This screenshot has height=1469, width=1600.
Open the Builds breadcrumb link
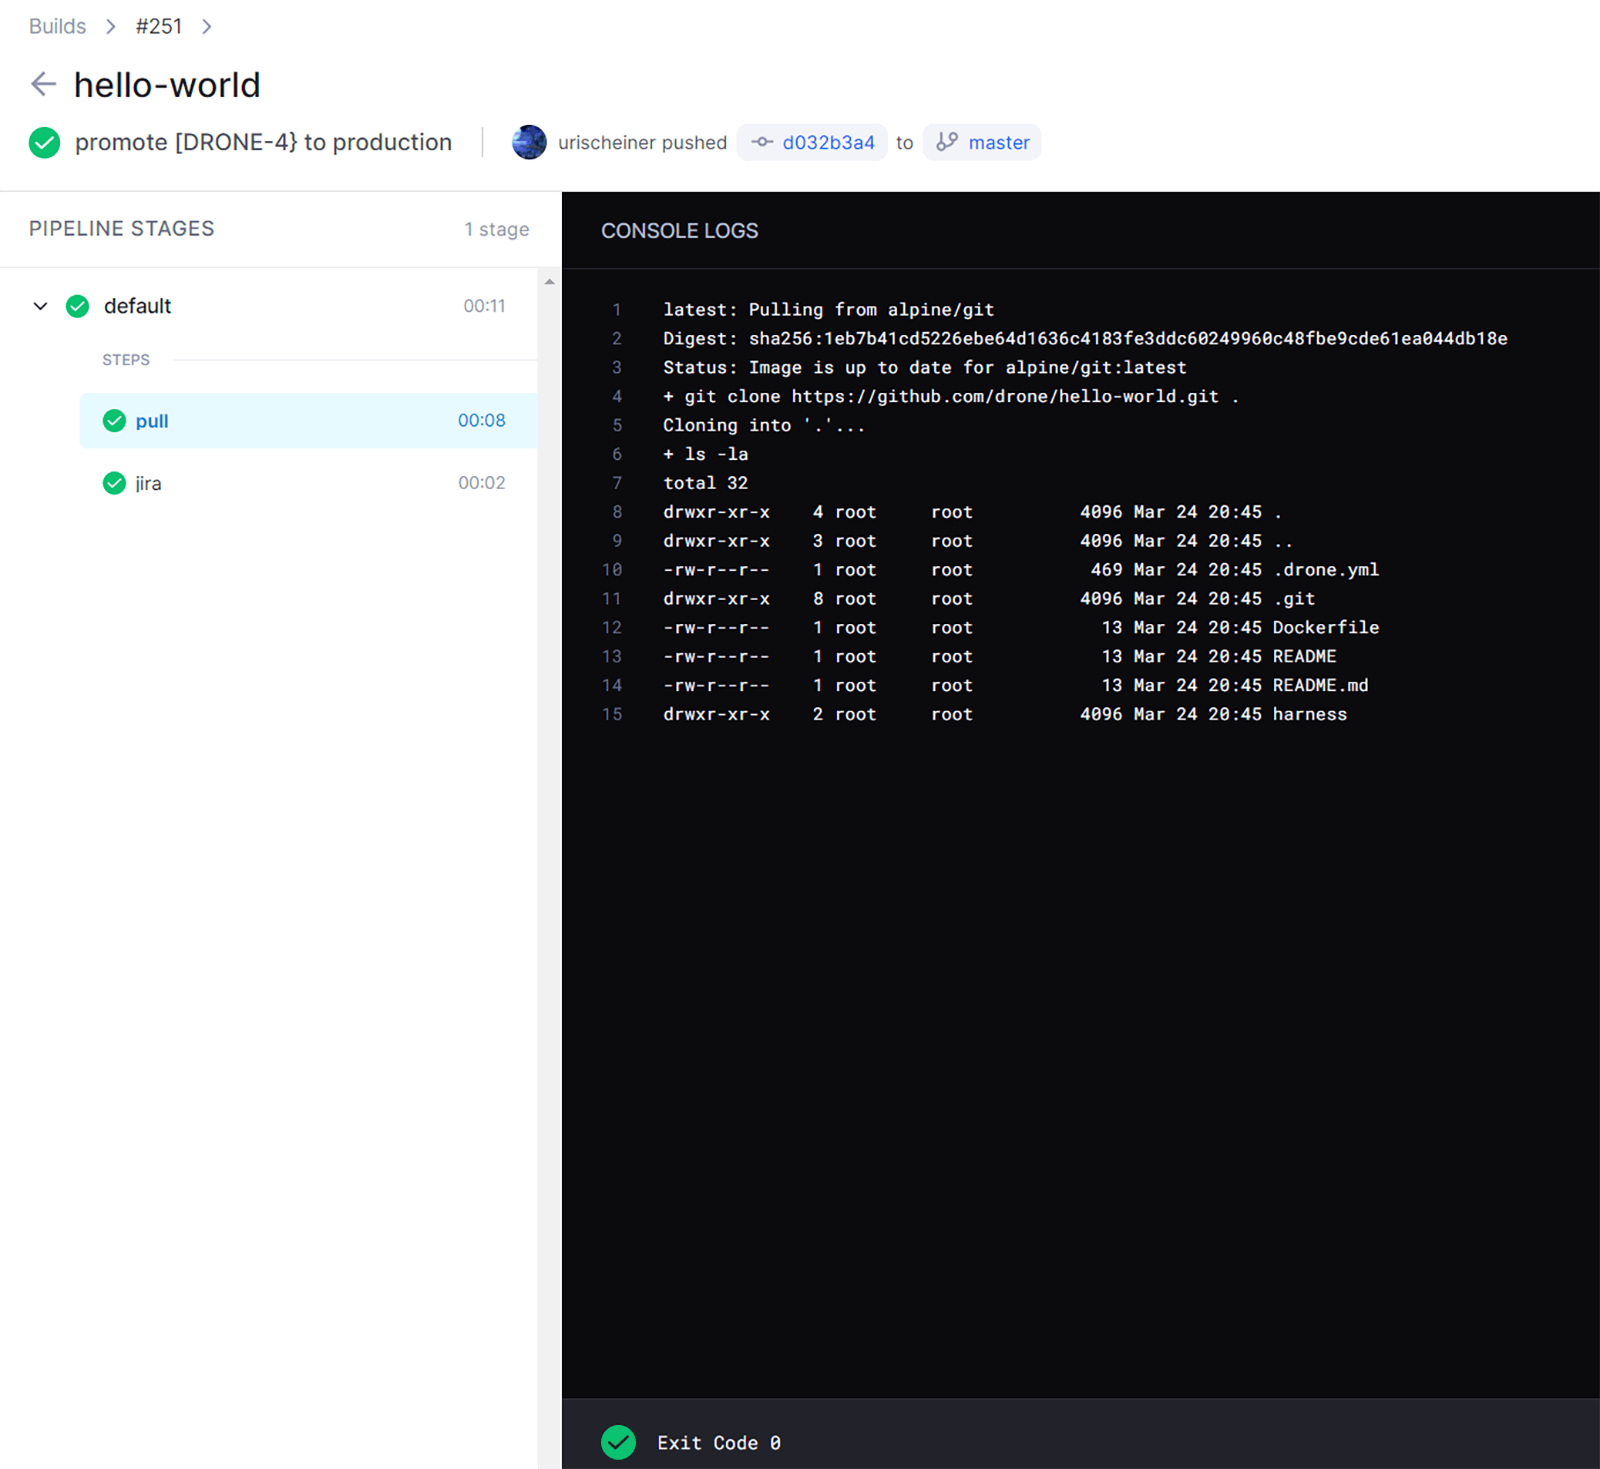(57, 26)
